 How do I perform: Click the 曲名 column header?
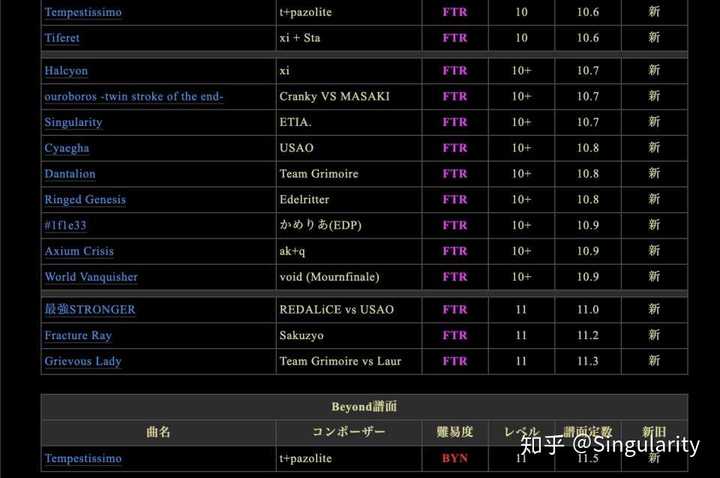click(158, 432)
